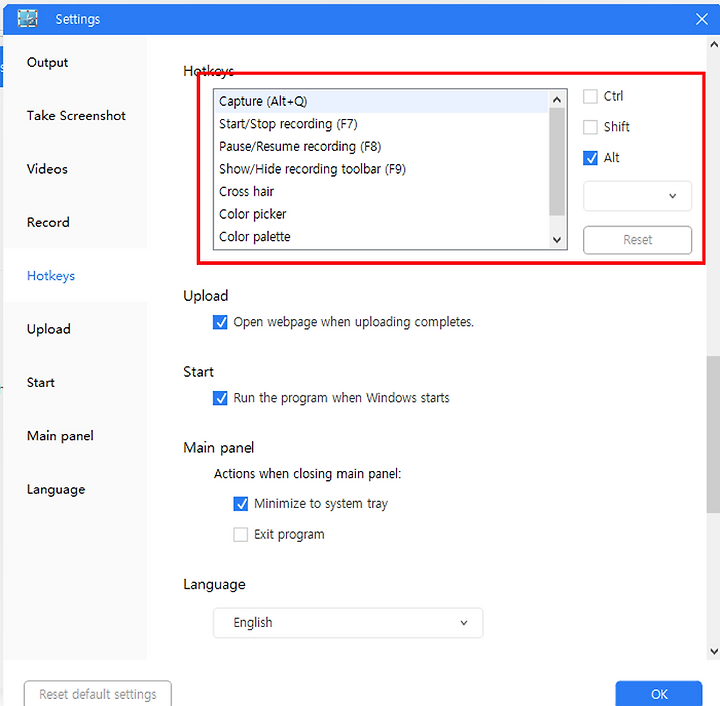This screenshot has width=720, height=706.
Task: Select the Color picker hotkey entry
Action: point(381,214)
